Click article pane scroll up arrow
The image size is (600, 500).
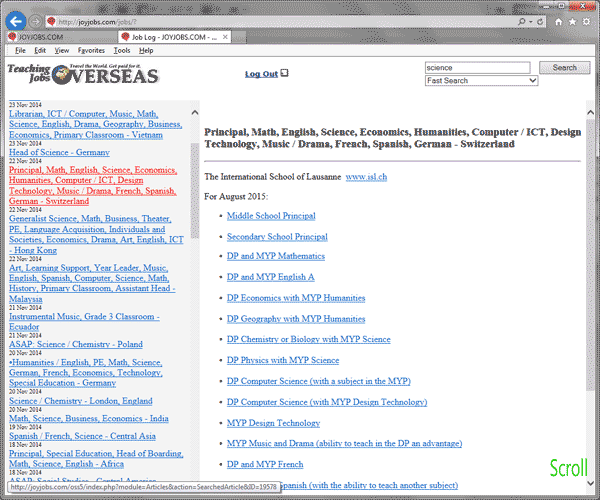point(590,112)
